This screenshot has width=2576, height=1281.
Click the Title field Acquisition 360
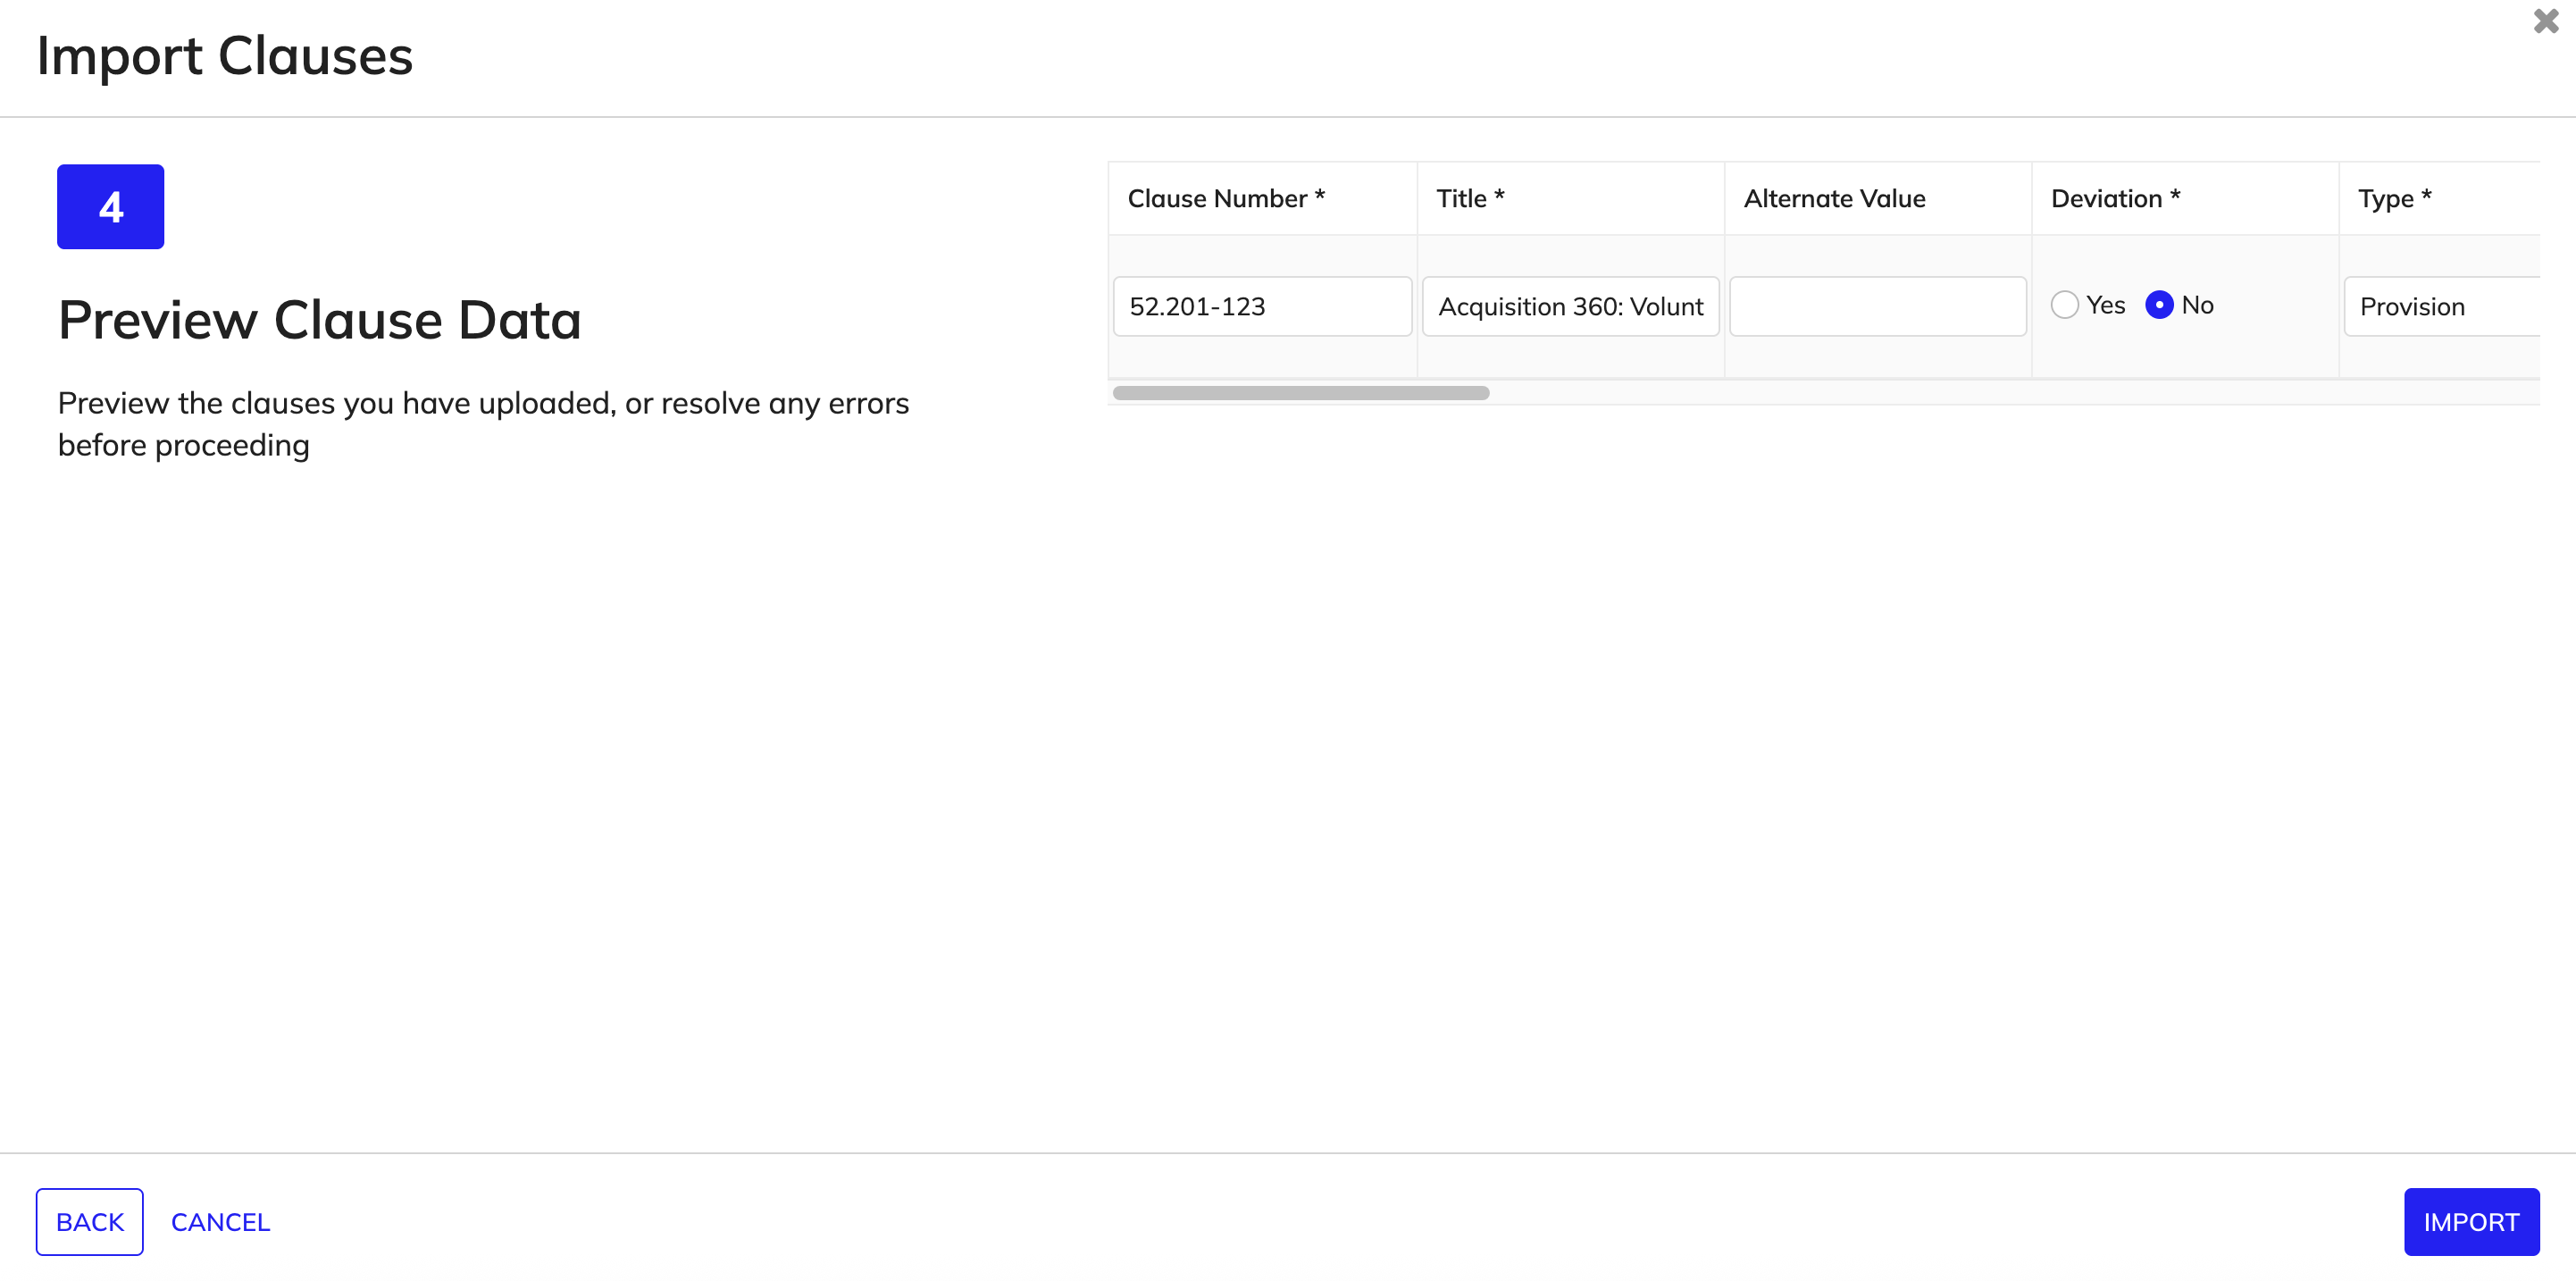[1570, 306]
